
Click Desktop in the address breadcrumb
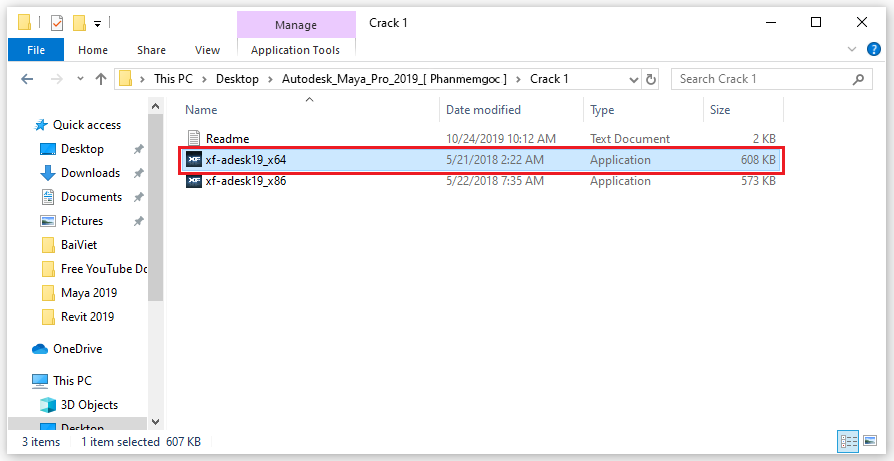click(237, 79)
